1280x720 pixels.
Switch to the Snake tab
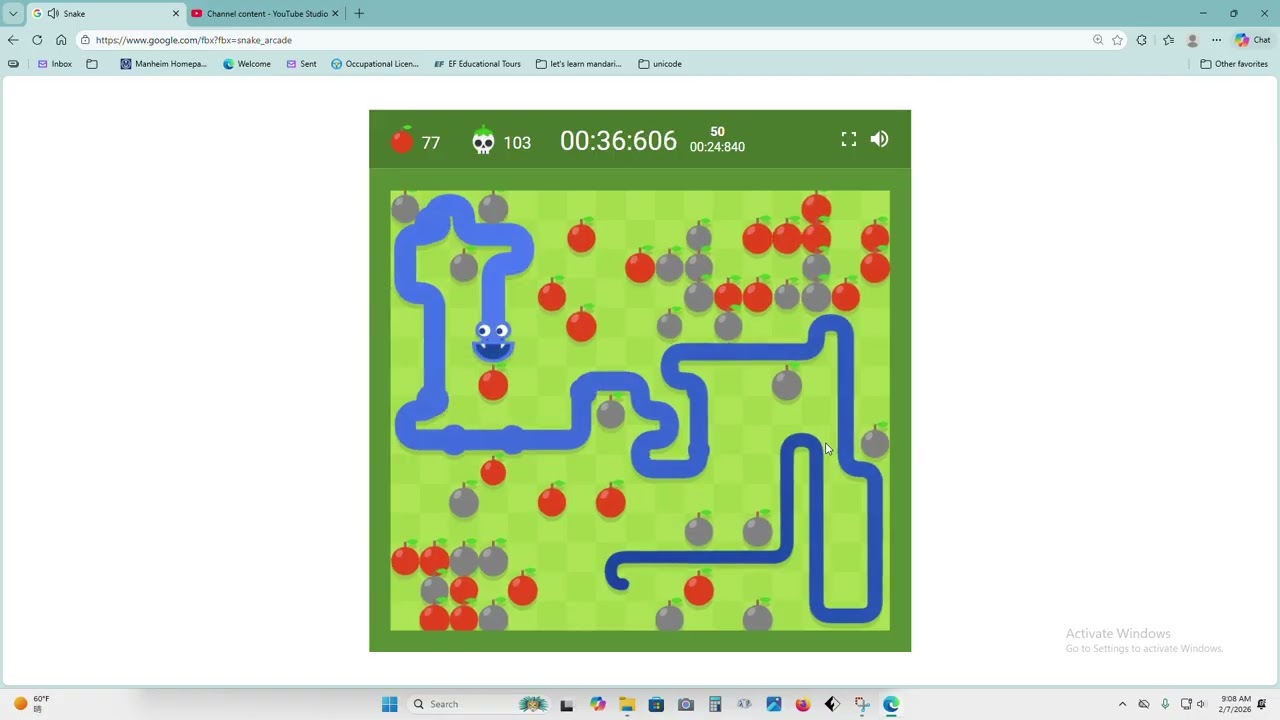coord(105,14)
